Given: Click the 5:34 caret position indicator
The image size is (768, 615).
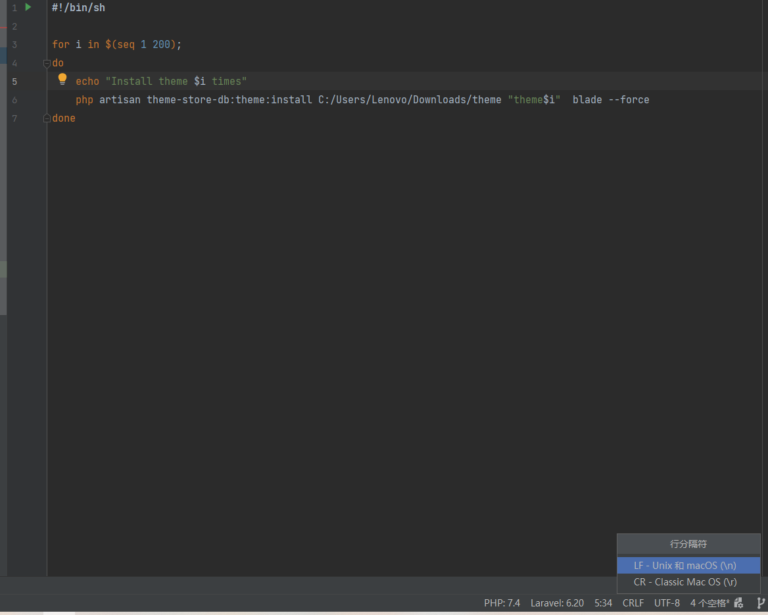Looking at the screenshot, I should [x=603, y=603].
